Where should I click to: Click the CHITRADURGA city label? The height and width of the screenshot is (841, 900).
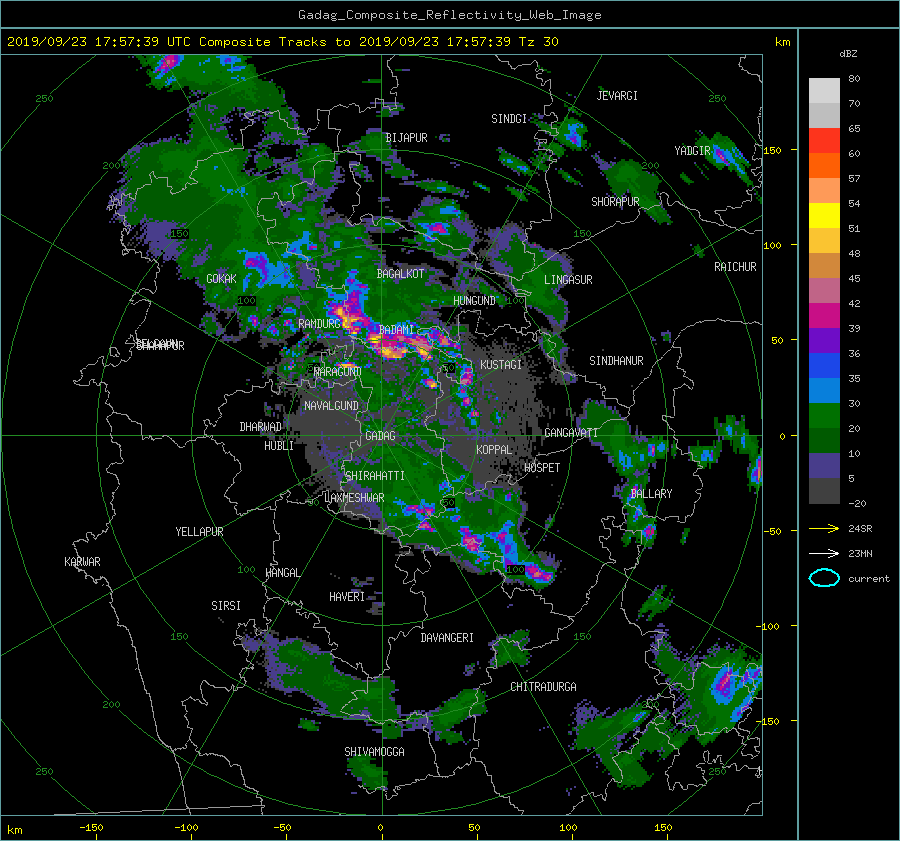click(543, 687)
